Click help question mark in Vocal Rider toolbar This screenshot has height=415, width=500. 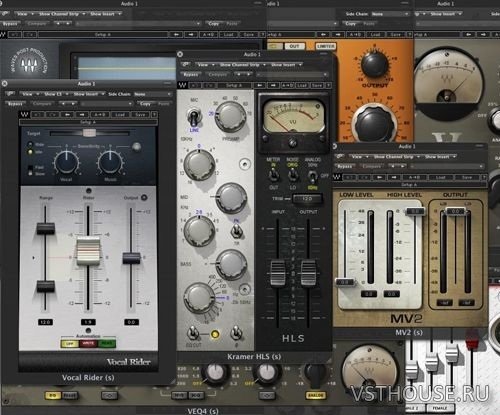[x=154, y=115]
